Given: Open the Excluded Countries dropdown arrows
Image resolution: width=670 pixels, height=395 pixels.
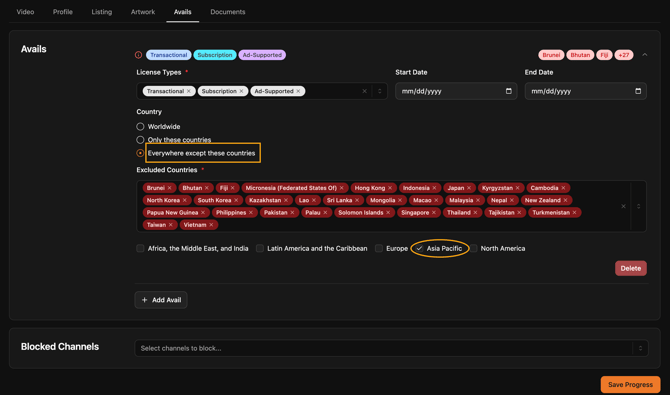Looking at the screenshot, I should (638, 206).
